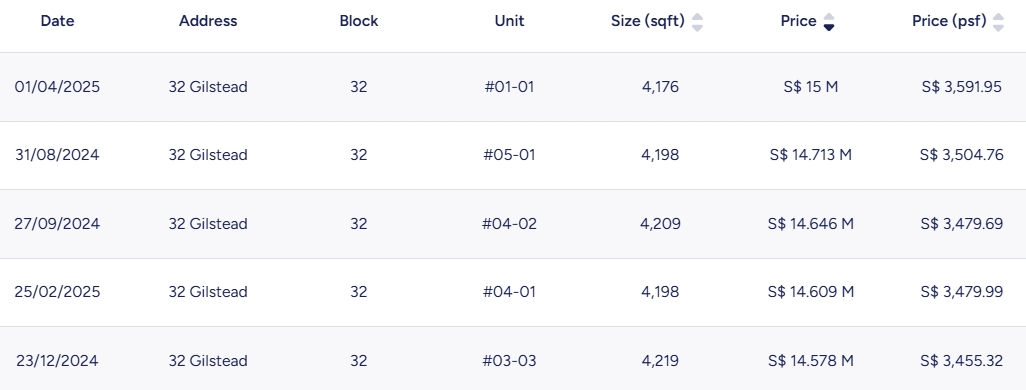Click the 4,219 sqft size cell
Image resolution: width=1026 pixels, height=390 pixels.
coord(660,361)
